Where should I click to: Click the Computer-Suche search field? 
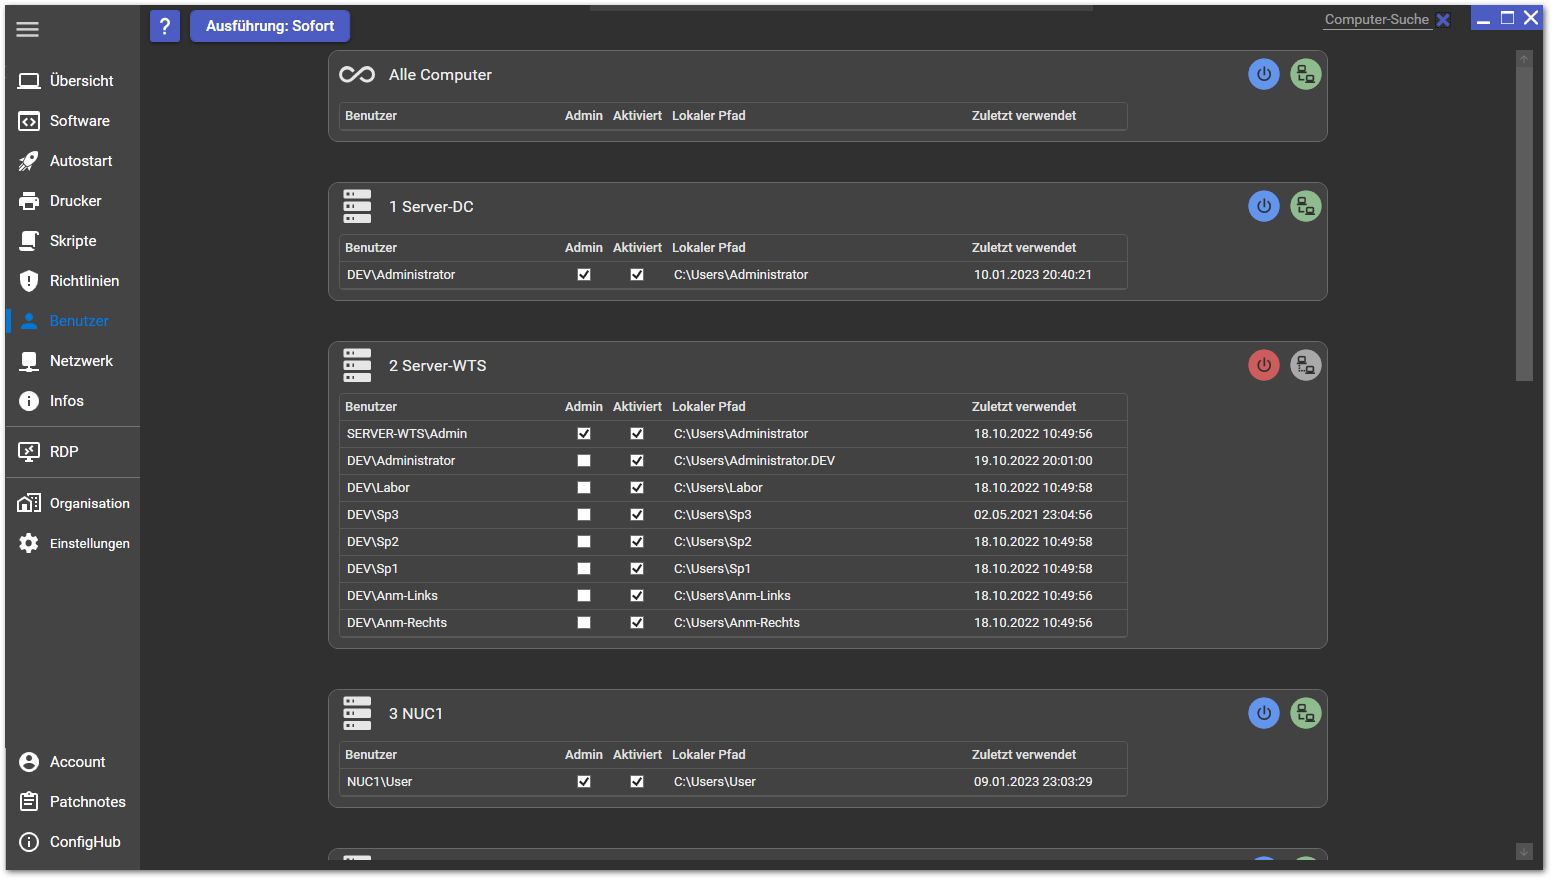tap(1377, 20)
